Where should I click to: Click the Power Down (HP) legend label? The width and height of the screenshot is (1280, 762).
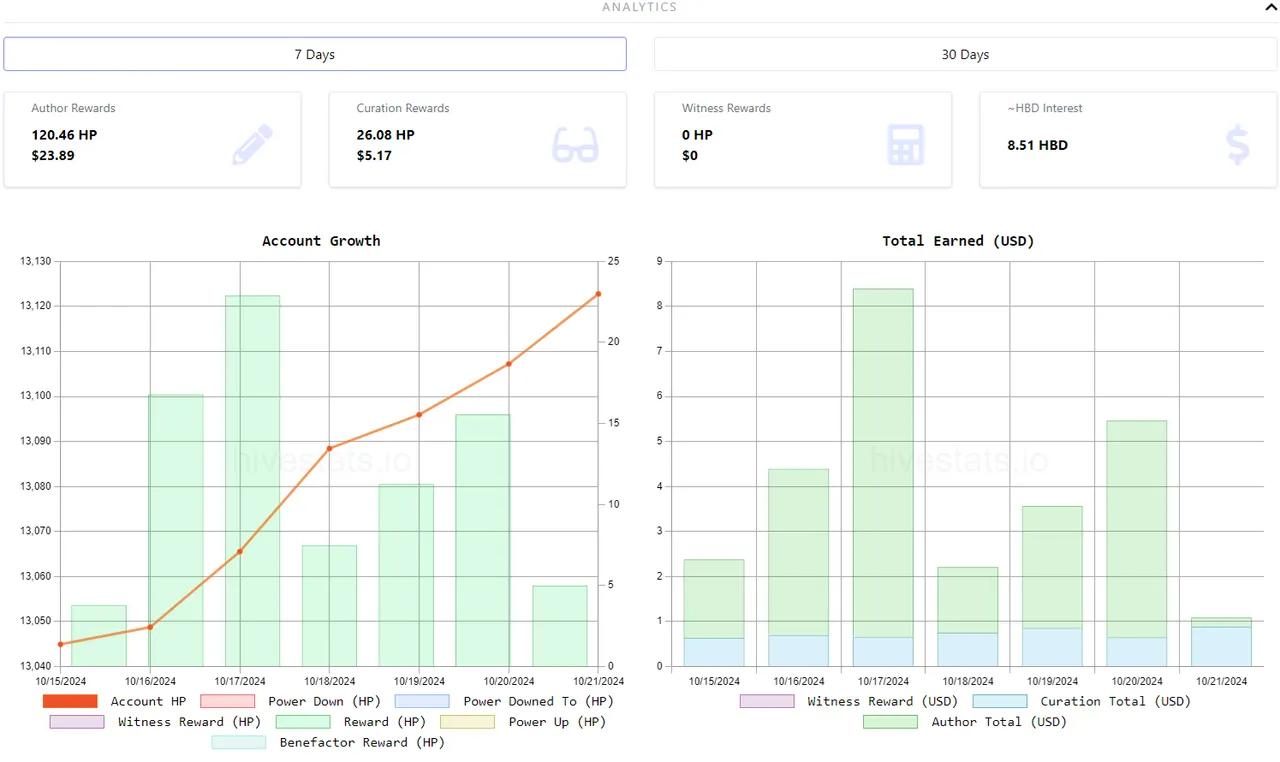[325, 701]
